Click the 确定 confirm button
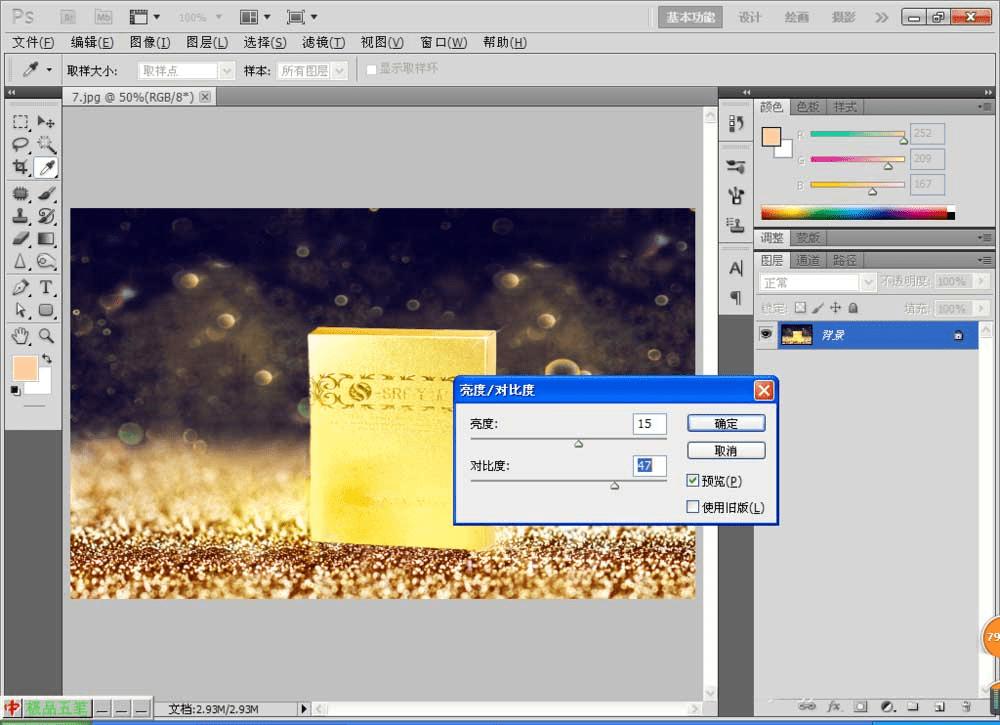The width and height of the screenshot is (1000, 725). [726, 424]
